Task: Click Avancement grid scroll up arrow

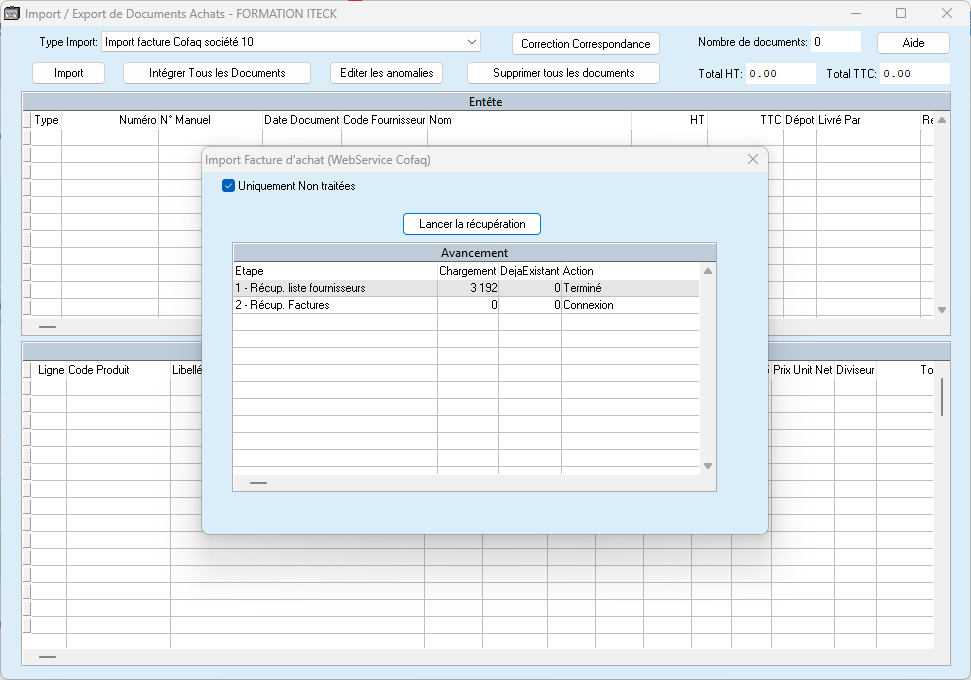Action: pyautogui.click(x=708, y=271)
